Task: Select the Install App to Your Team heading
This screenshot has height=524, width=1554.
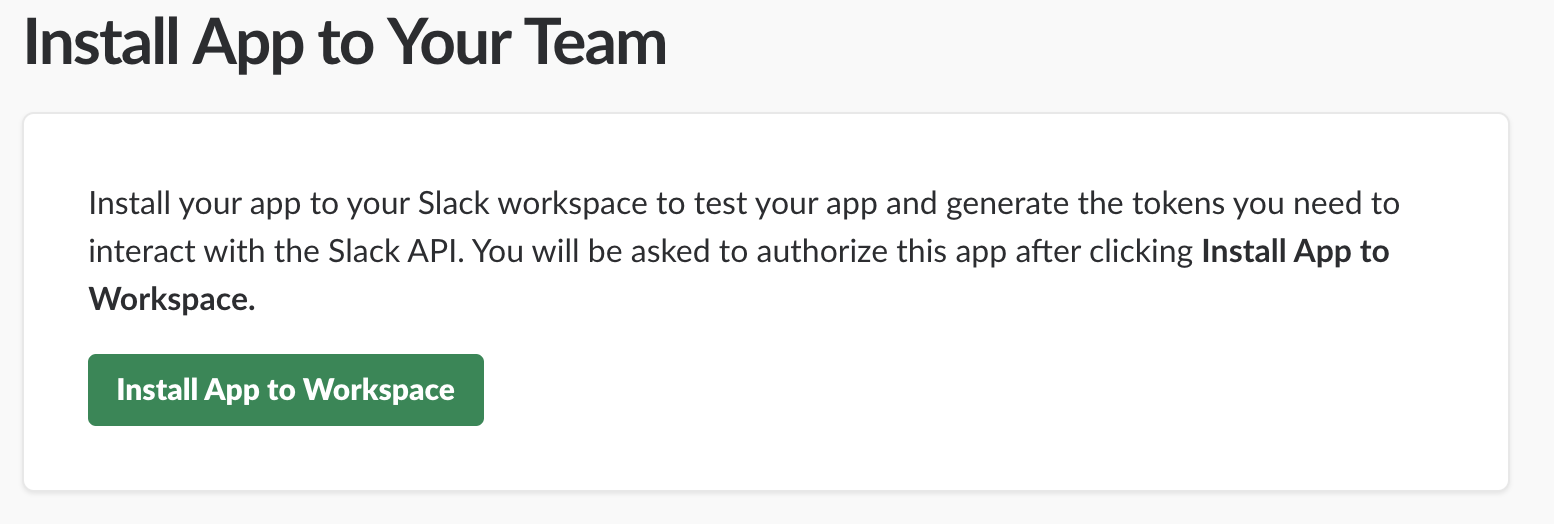Action: pos(345,44)
